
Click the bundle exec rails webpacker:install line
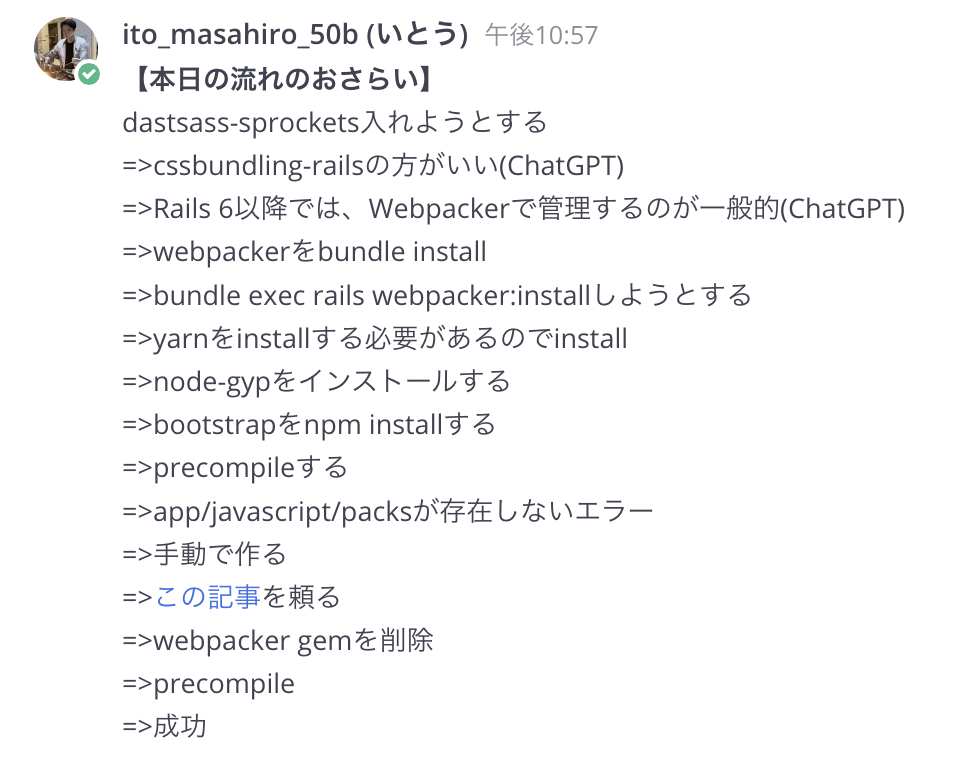437,296
